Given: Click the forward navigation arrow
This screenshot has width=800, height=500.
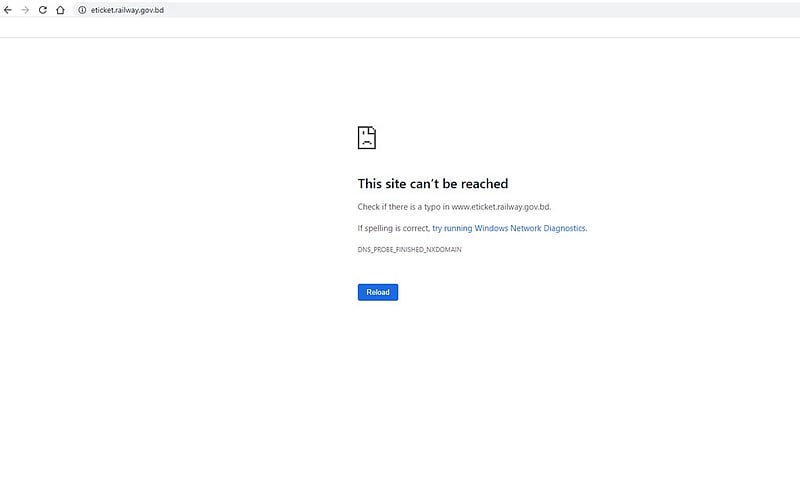Looking at the screenshot, I should [x=25, y=10].
